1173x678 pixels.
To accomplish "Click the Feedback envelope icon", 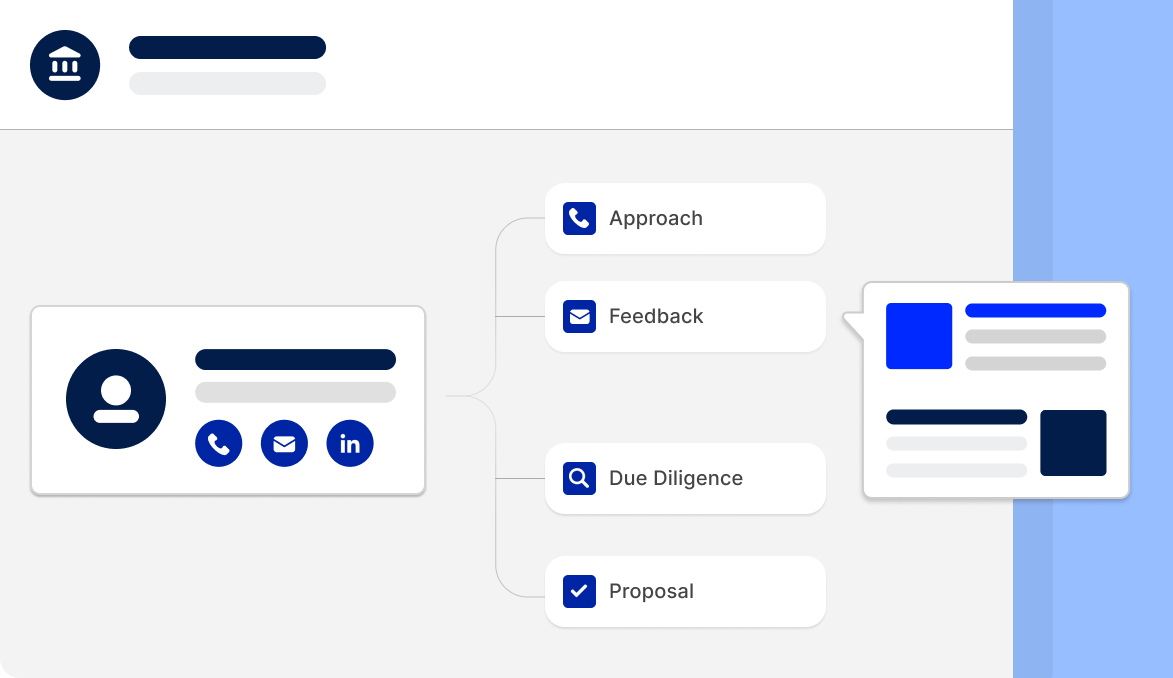I will point(579,316).
